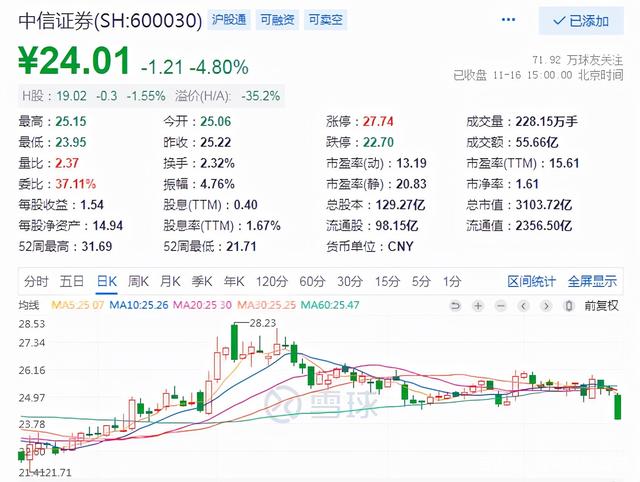Click the 昨收 25.22 value
Viewport: 640px width, 482px height.
(x=216, y=142)
